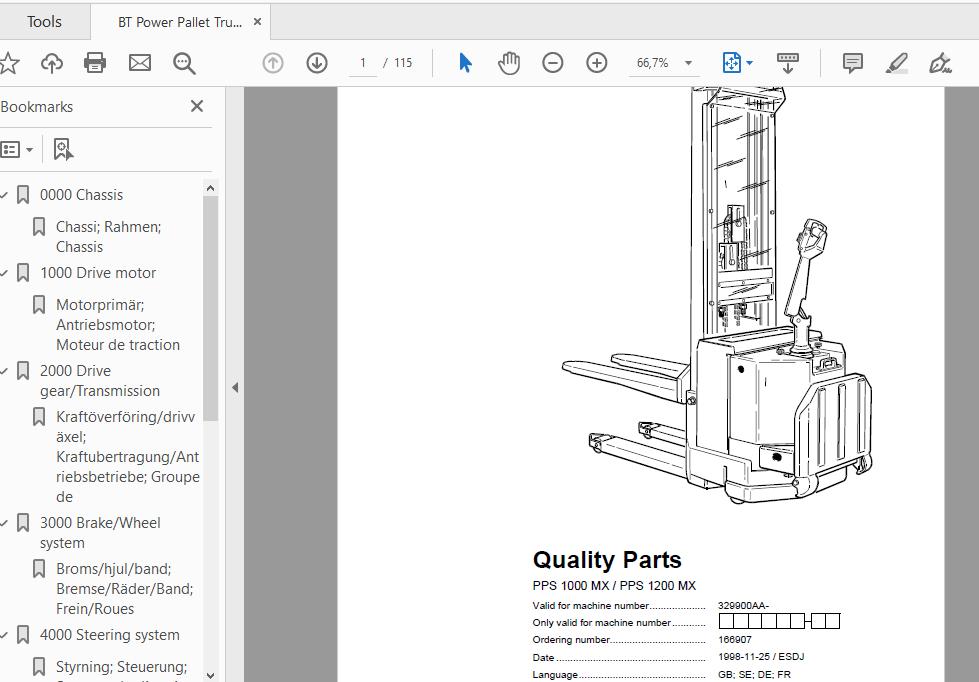Open Broms/hjul/band bookmark
Screen dimensions: 979x682
click(x=124, y=588)
